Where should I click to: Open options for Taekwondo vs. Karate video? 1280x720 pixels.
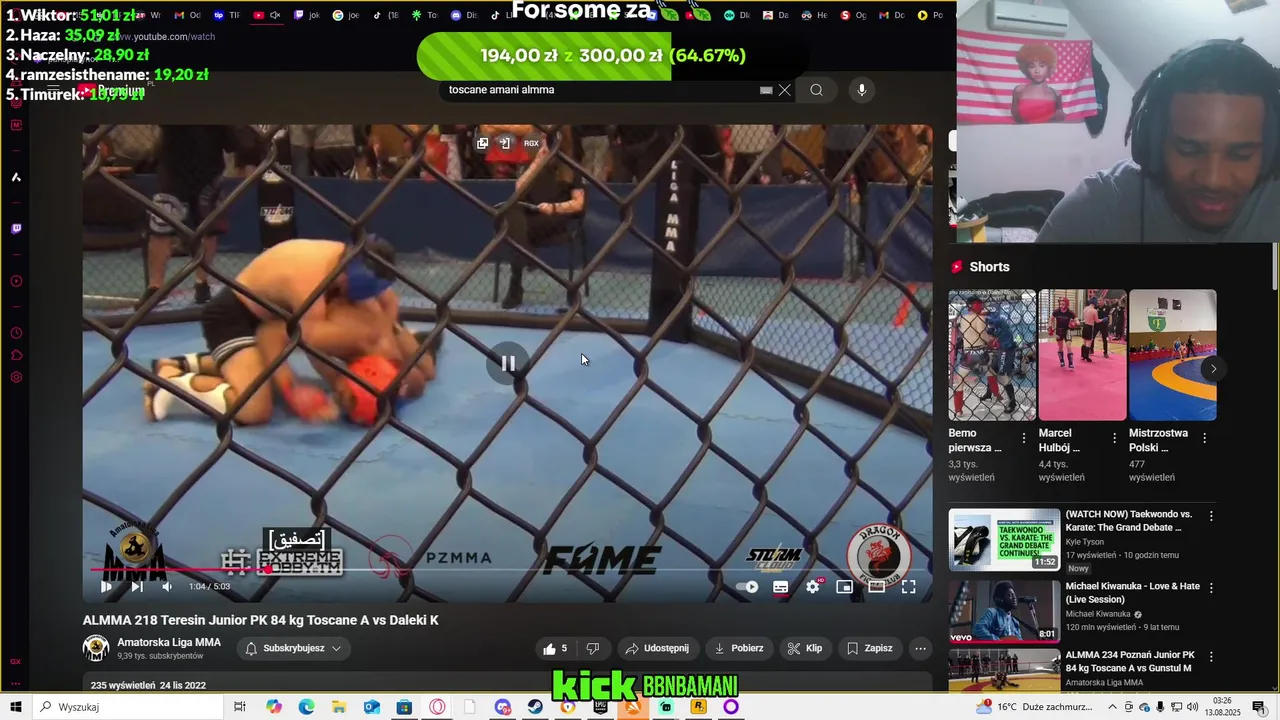pos(1211,516)
